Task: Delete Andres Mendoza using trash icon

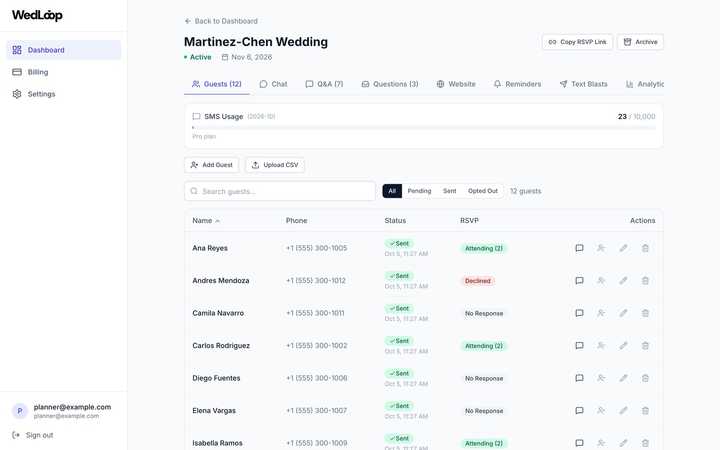Action: click(645, 281)
